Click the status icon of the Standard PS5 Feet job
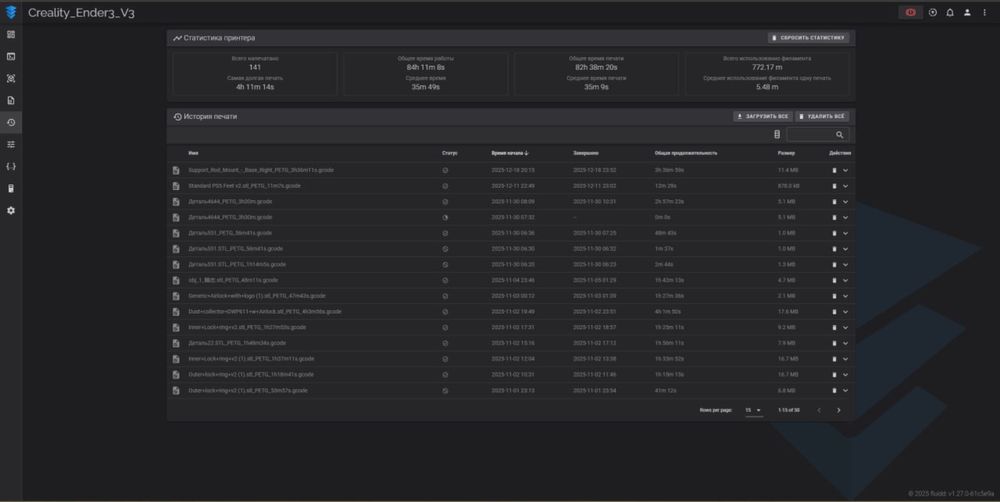Screen dimensions: 1000x502 (x=445, y=186)
